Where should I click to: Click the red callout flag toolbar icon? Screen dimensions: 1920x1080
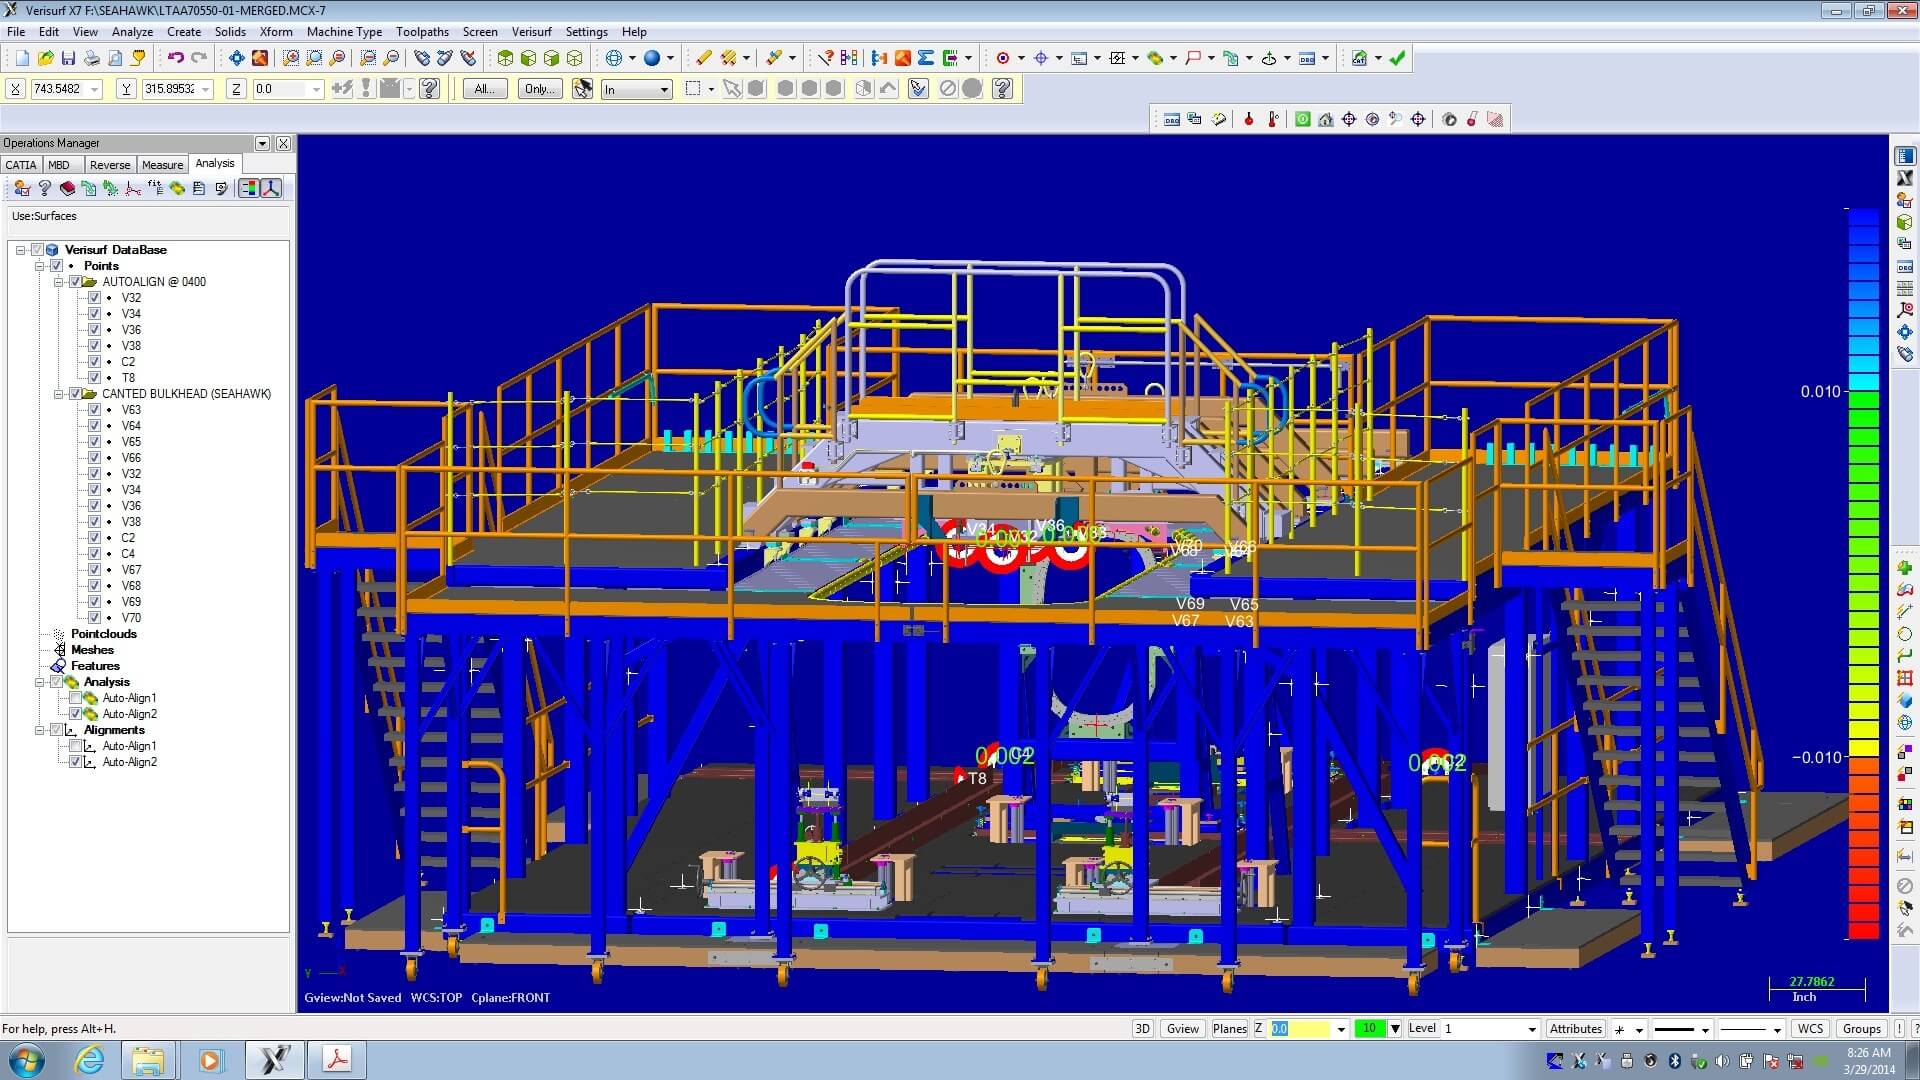coord(1193,58)
